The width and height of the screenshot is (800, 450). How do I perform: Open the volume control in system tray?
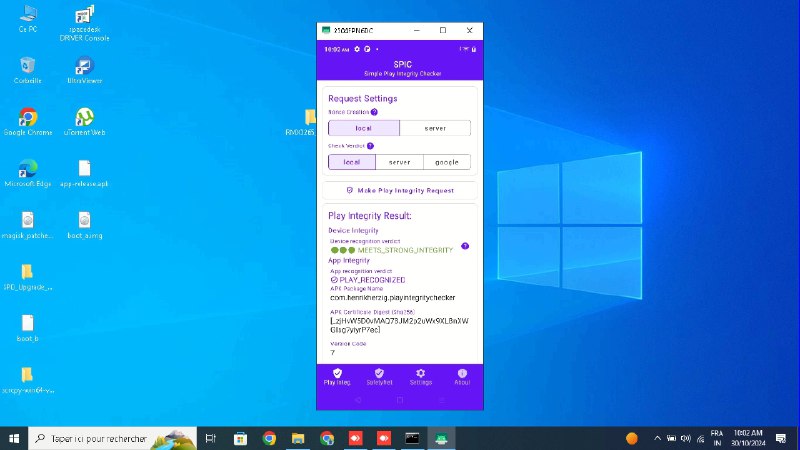pos(686,438)
